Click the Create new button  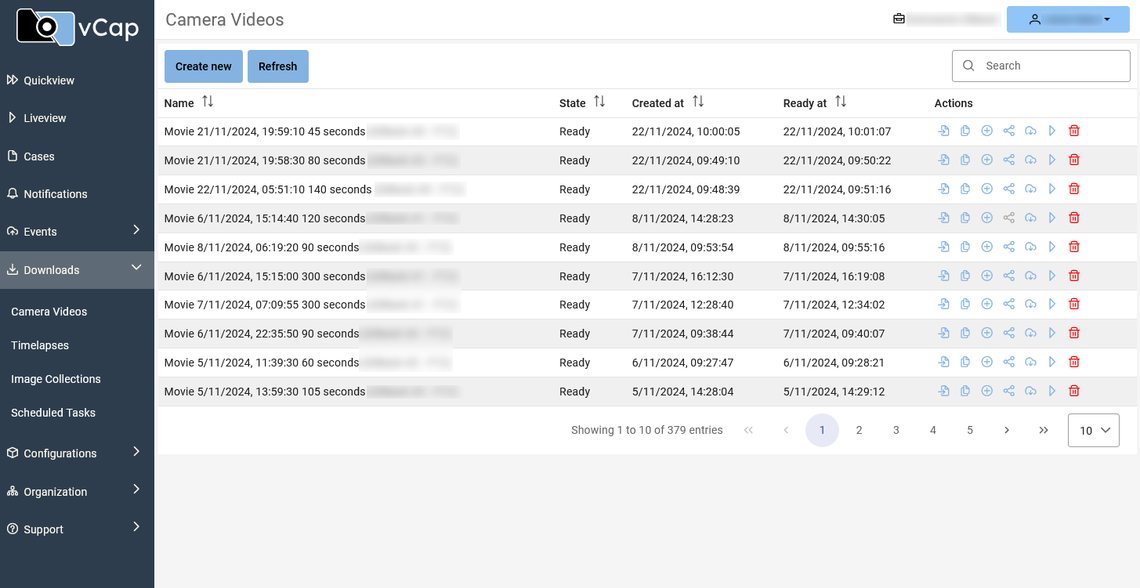pyautogui.click(x=203, y=66)
